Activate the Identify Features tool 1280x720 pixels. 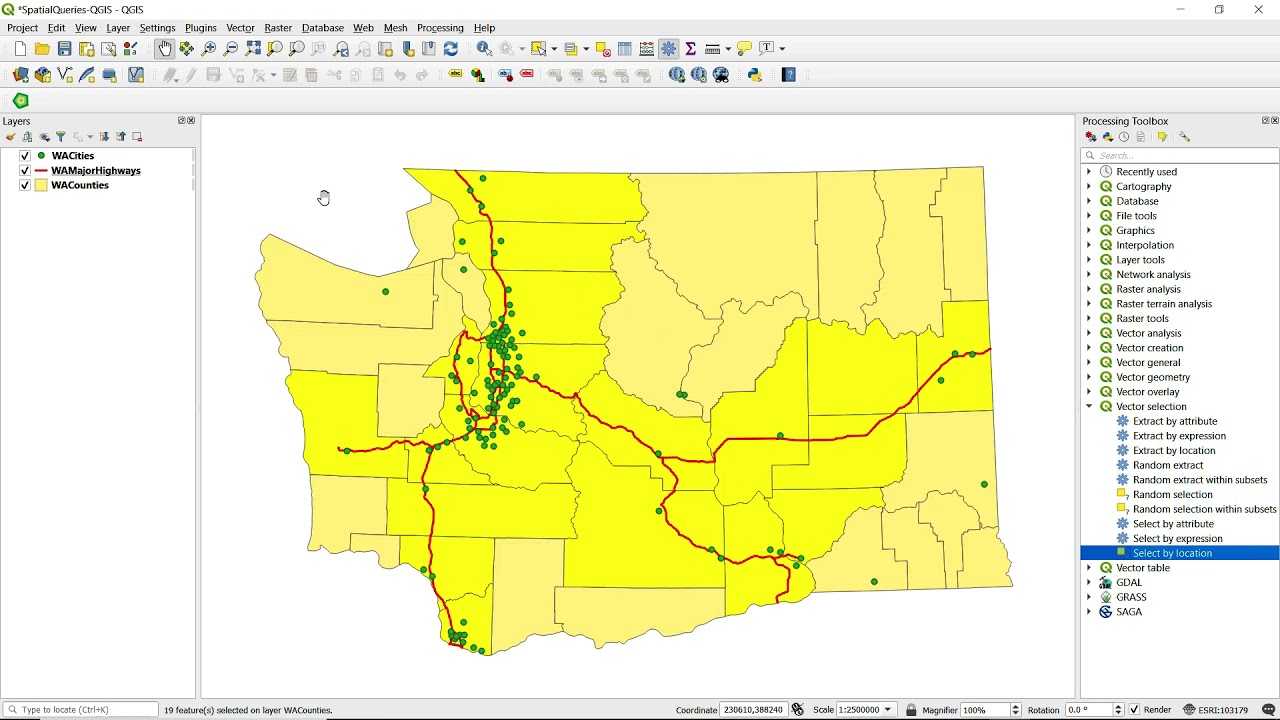(484, 48)
